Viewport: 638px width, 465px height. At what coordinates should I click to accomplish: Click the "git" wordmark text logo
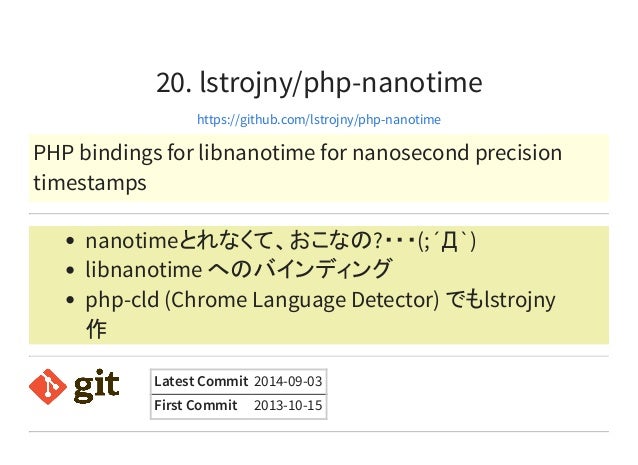pos(96,386)
